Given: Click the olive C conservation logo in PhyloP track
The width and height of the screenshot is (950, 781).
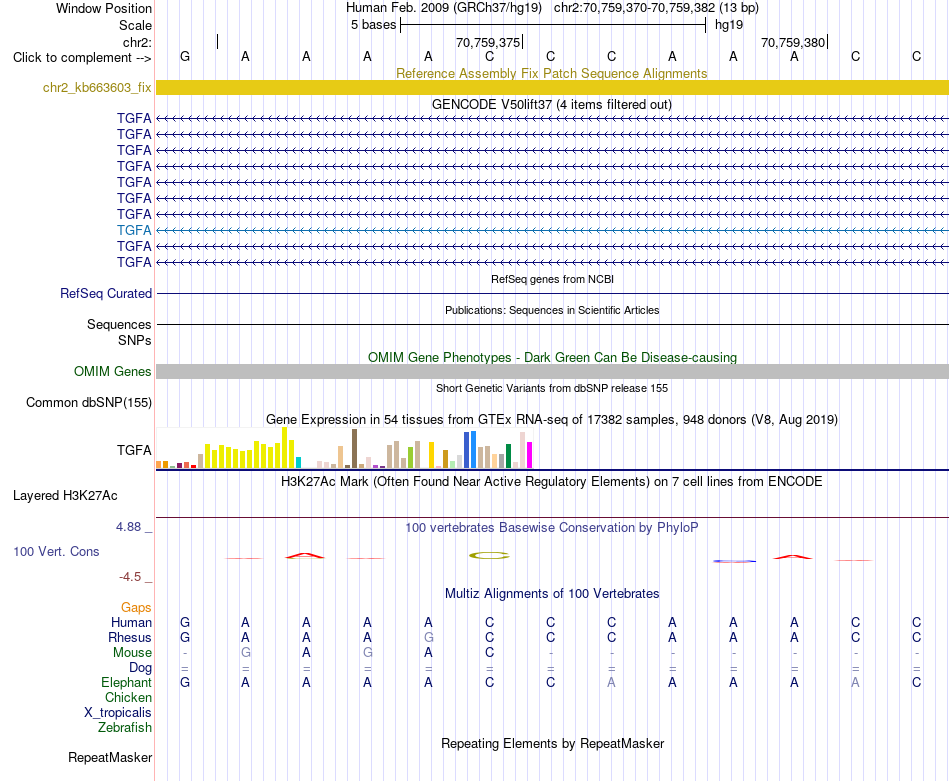Looking at the screenshot, I should click(x=489, y=555).
